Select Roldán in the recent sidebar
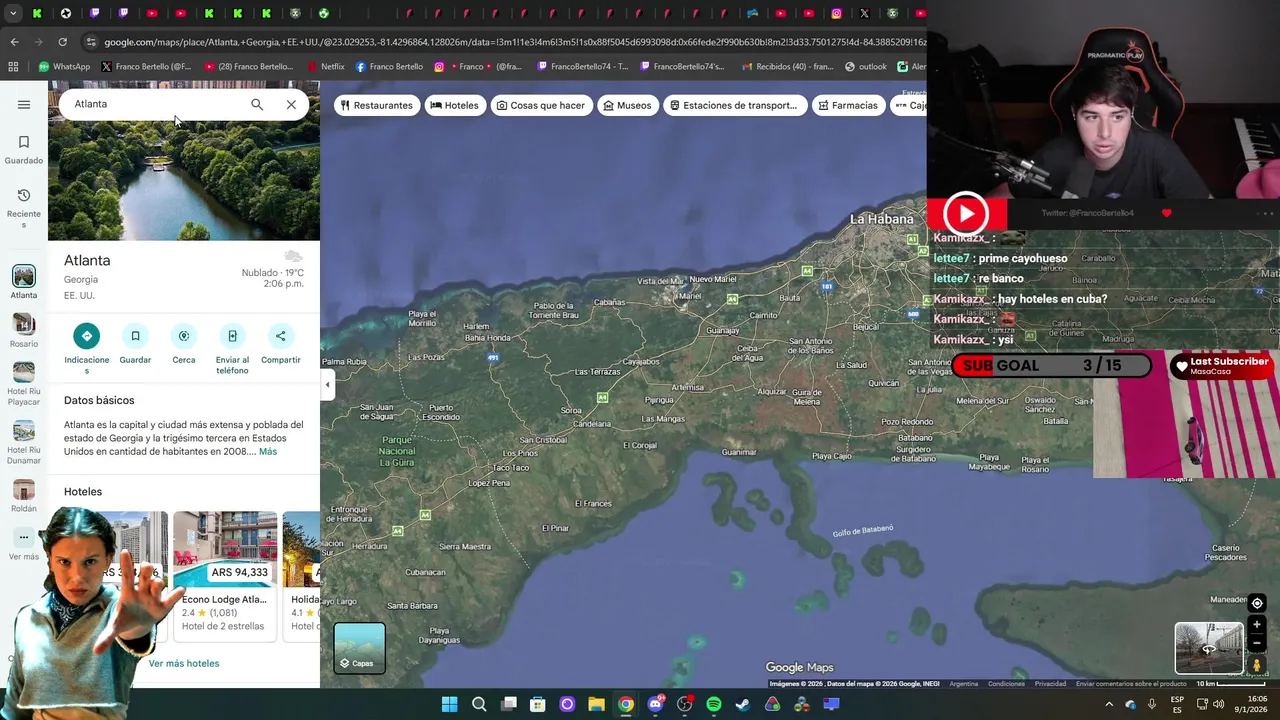 24,495
